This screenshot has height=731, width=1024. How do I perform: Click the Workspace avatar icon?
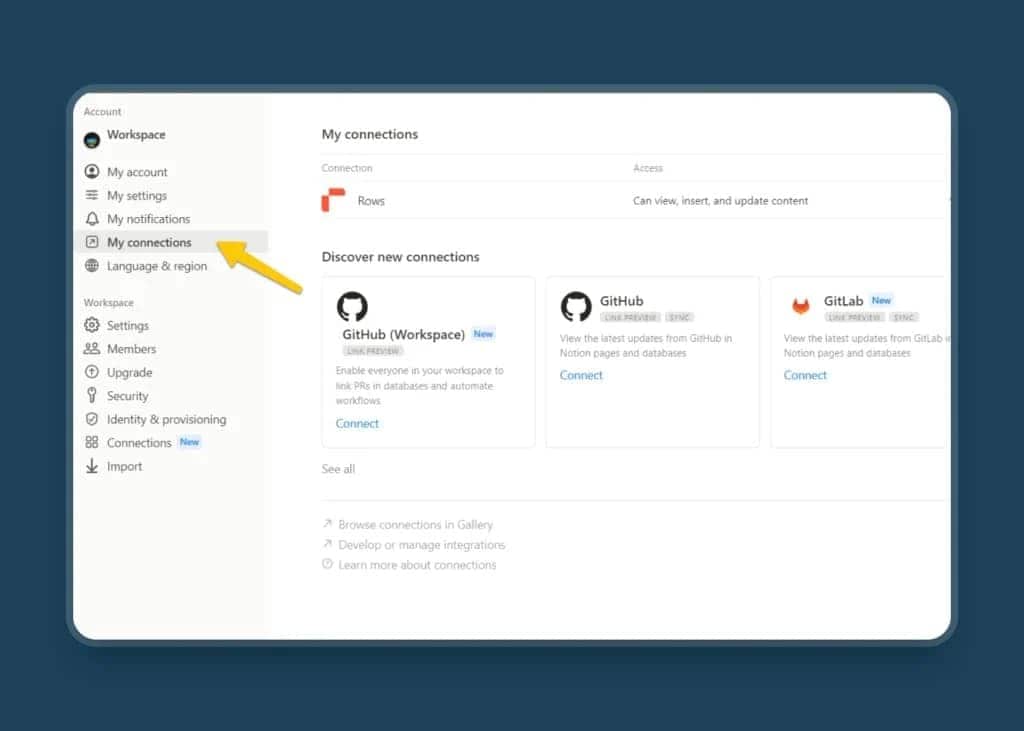pos(92,139)
